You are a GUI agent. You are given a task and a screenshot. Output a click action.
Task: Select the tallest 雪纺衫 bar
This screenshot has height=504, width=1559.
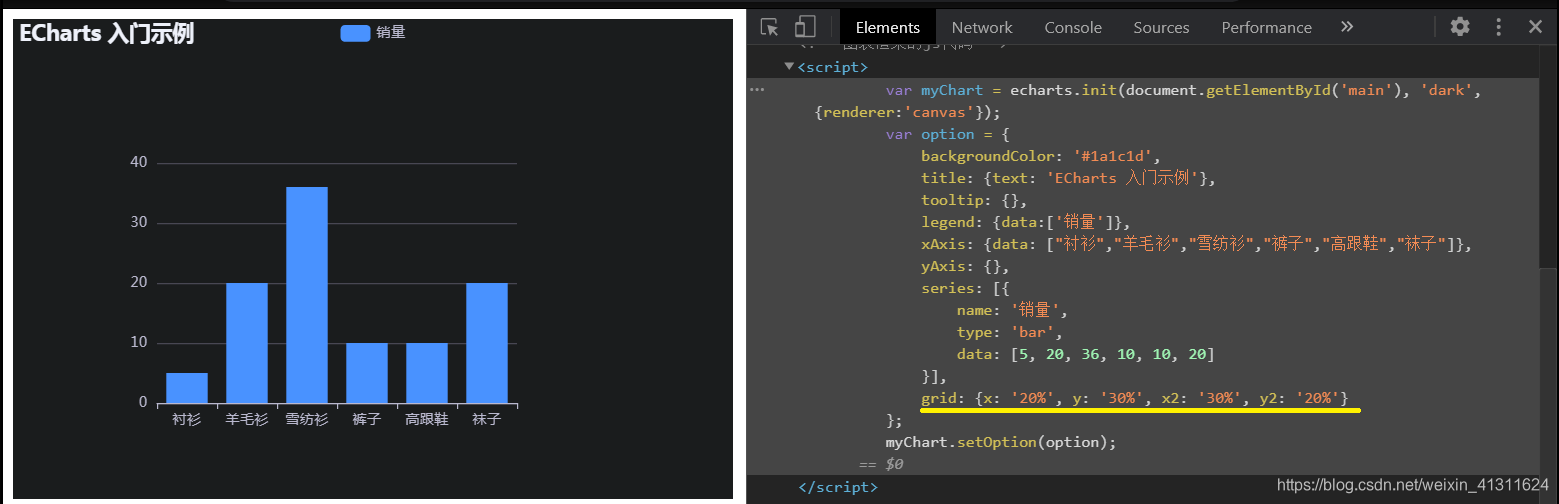click(307, 295)
